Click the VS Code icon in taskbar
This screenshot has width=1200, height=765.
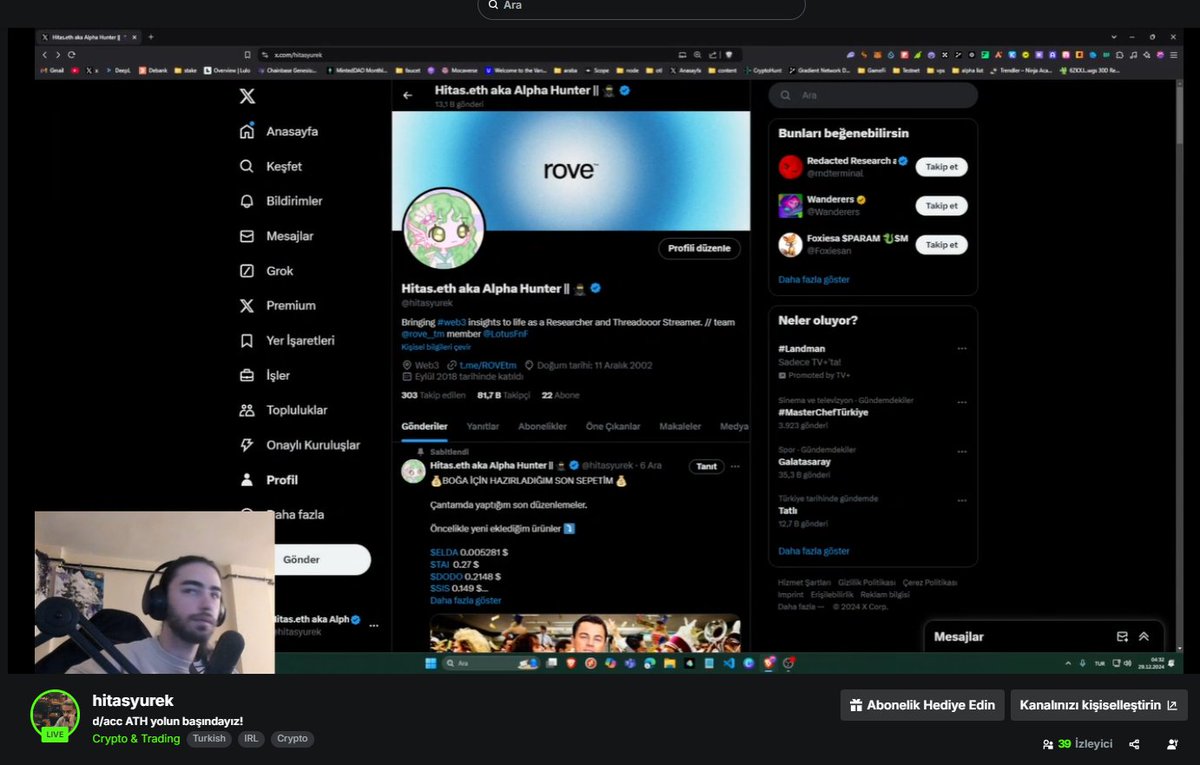(729, 663)
